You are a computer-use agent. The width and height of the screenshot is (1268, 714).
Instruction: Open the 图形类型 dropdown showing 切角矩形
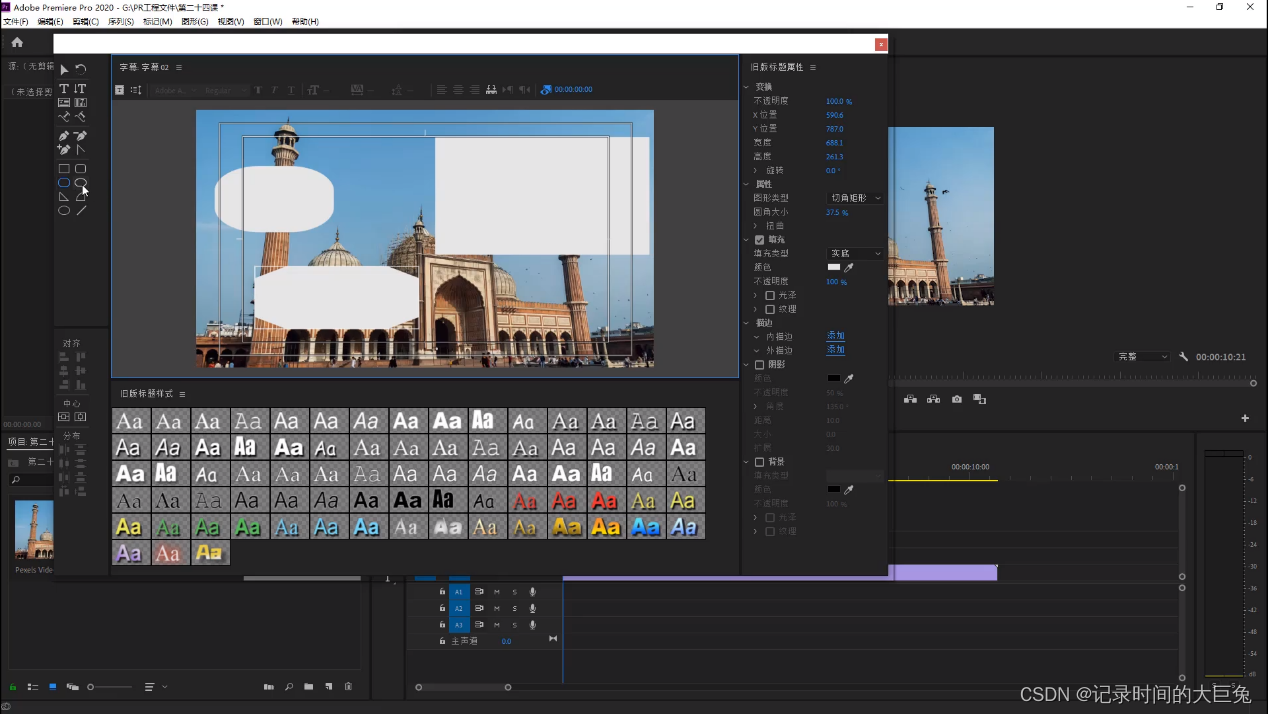point(855,198)
